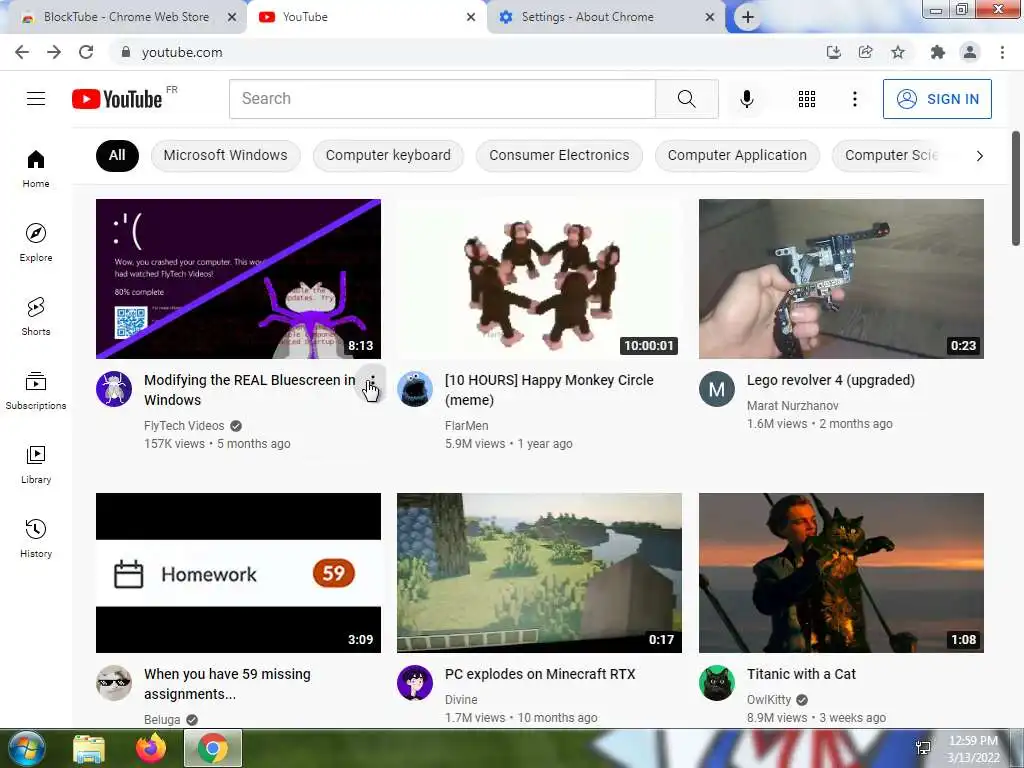Click the Lego revolver thumbnail

(841, 279)
